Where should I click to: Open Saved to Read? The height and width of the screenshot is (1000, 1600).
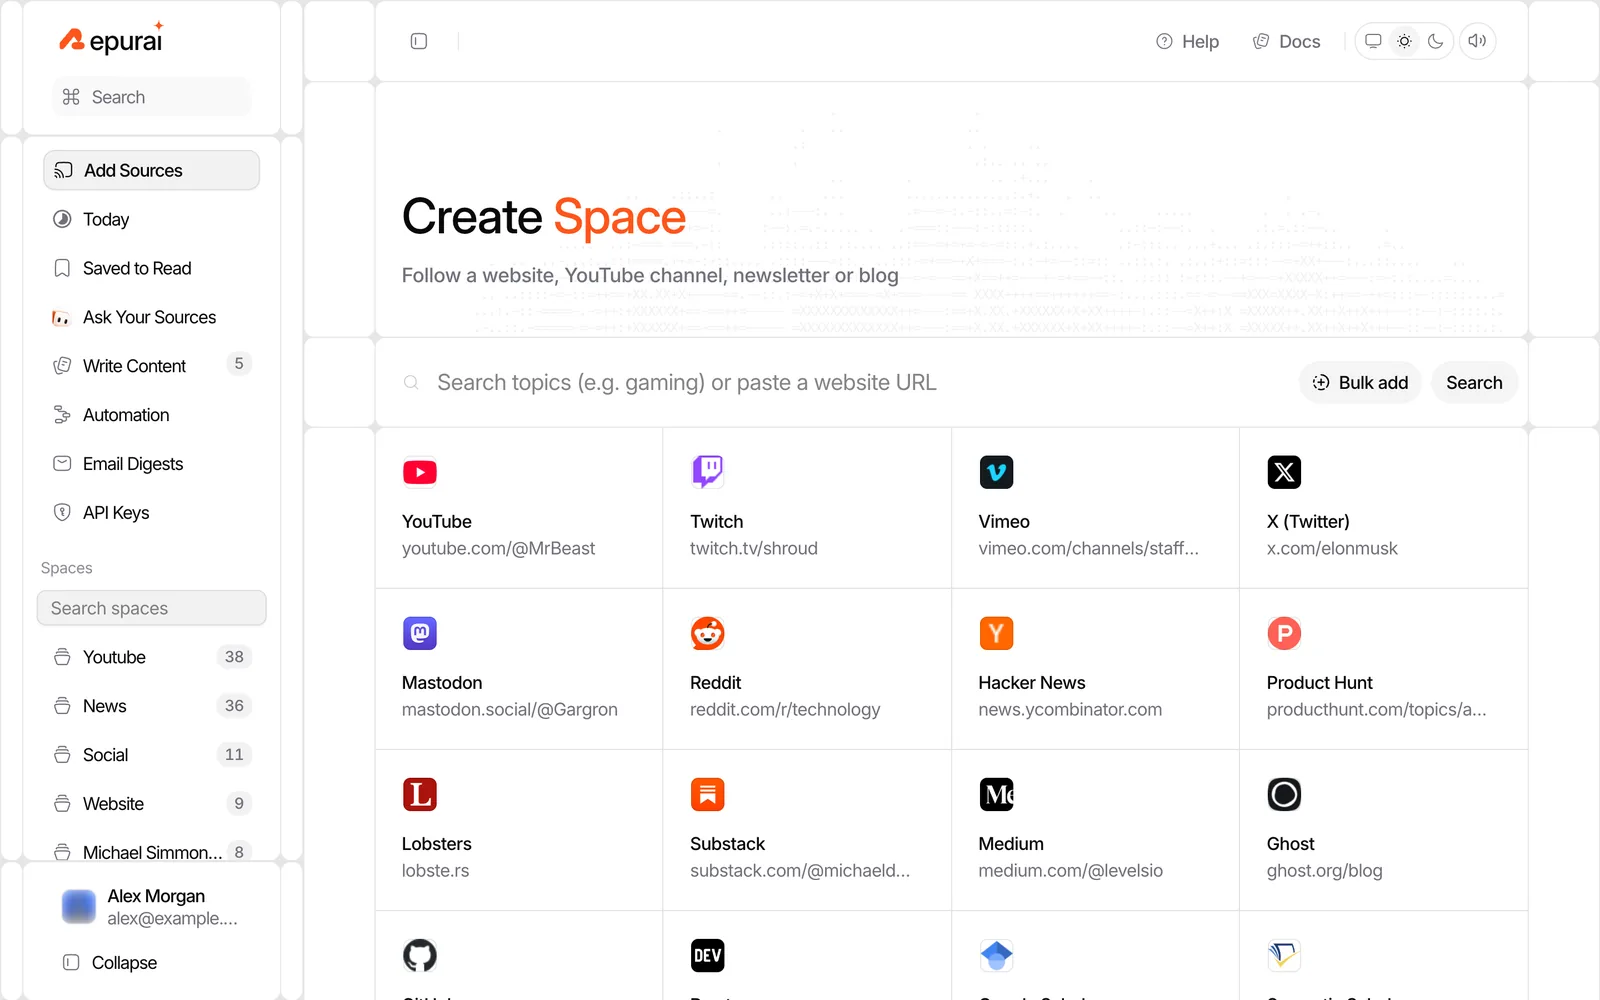click(x=151, y=268)
